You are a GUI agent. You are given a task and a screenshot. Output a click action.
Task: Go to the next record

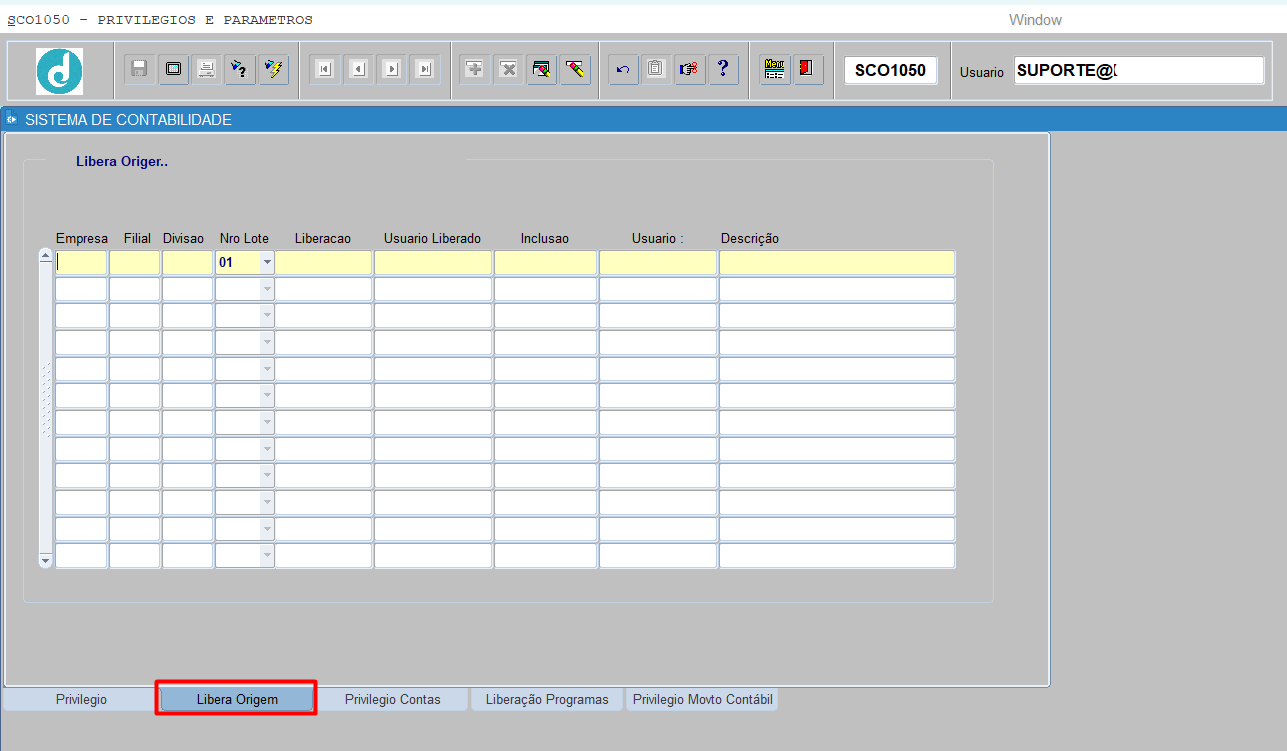(x=392, y=69)
